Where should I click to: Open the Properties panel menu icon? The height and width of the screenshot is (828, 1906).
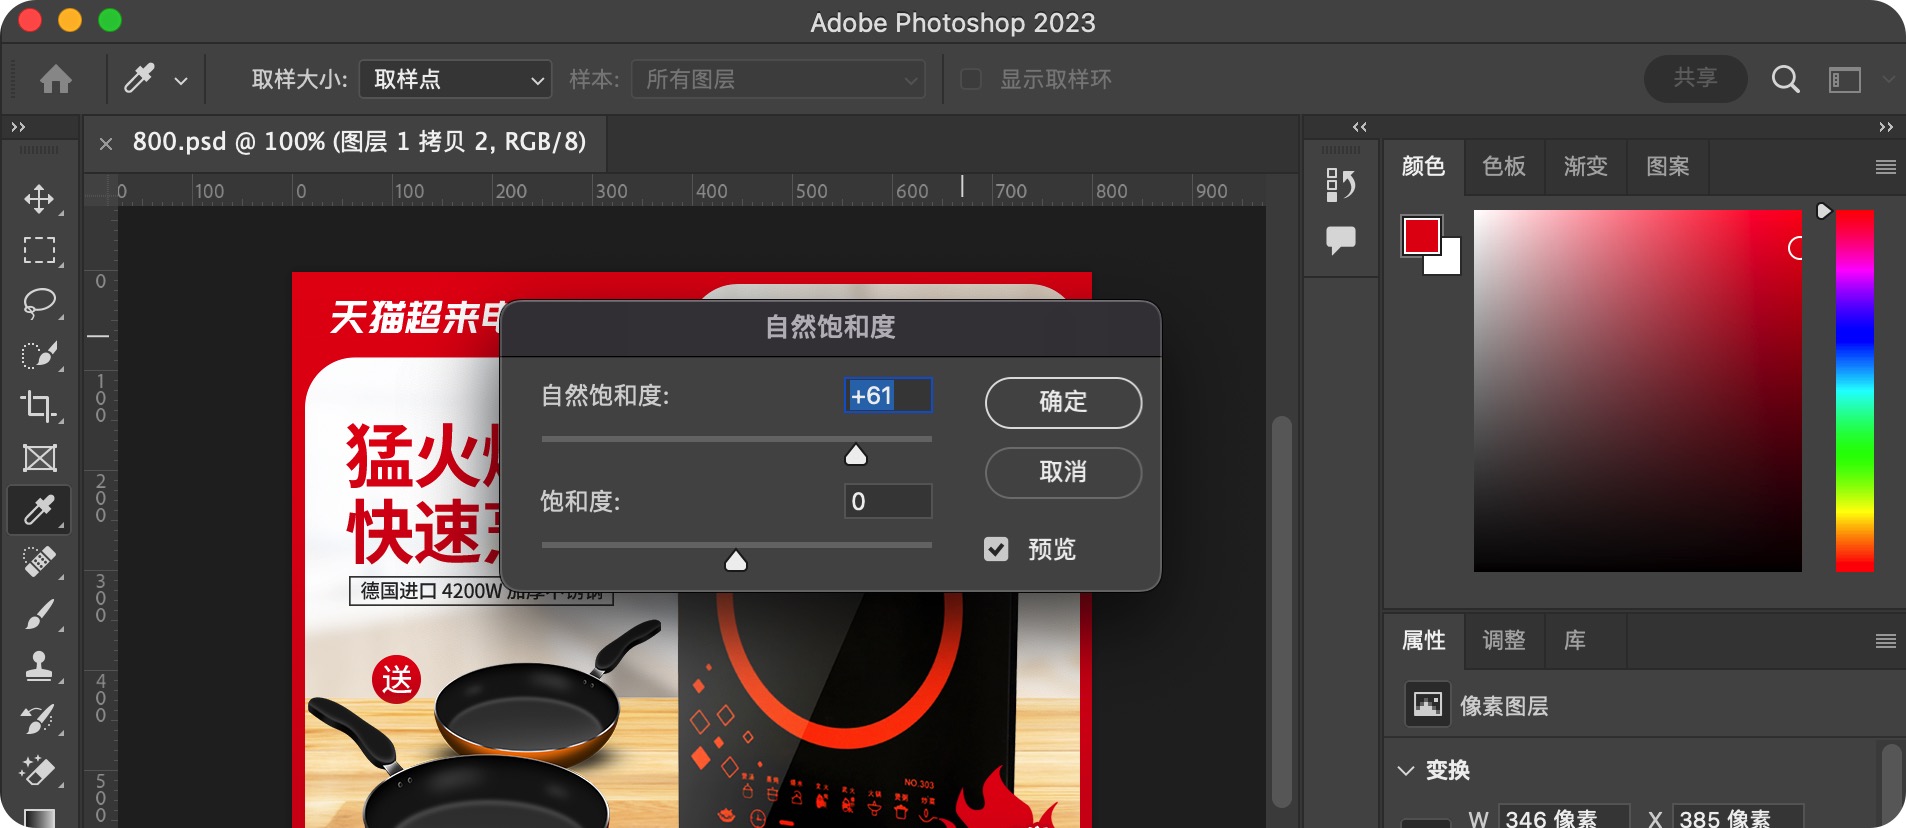pyautogui.click(x=1885, y=641)
